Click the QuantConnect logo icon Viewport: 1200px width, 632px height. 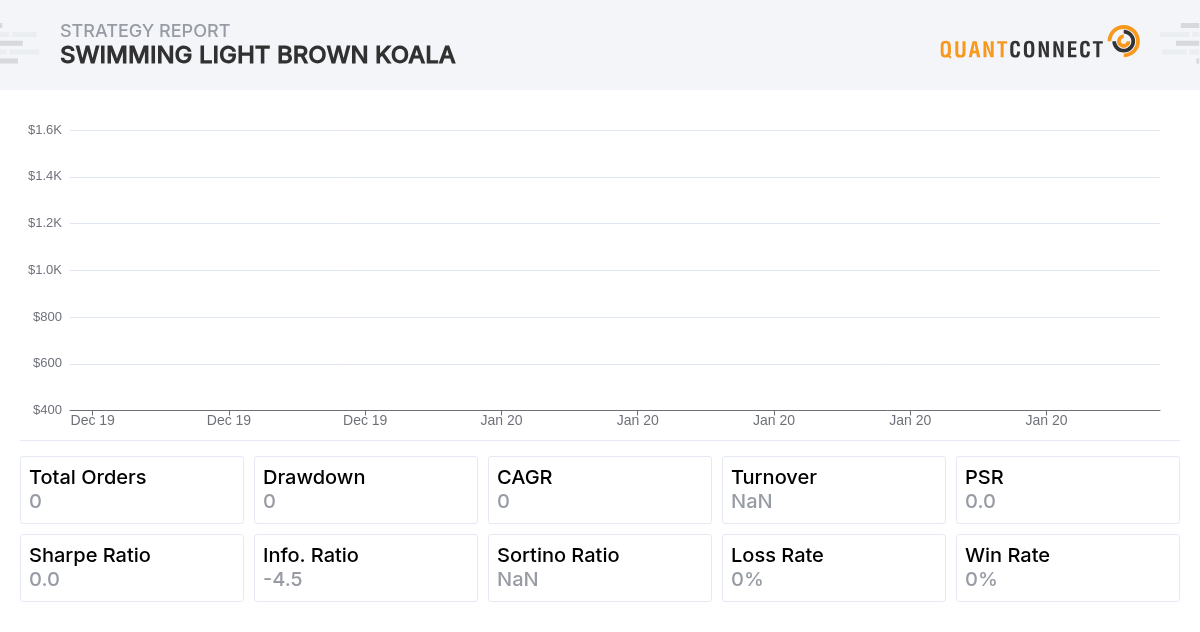(x=1124, y=41)
